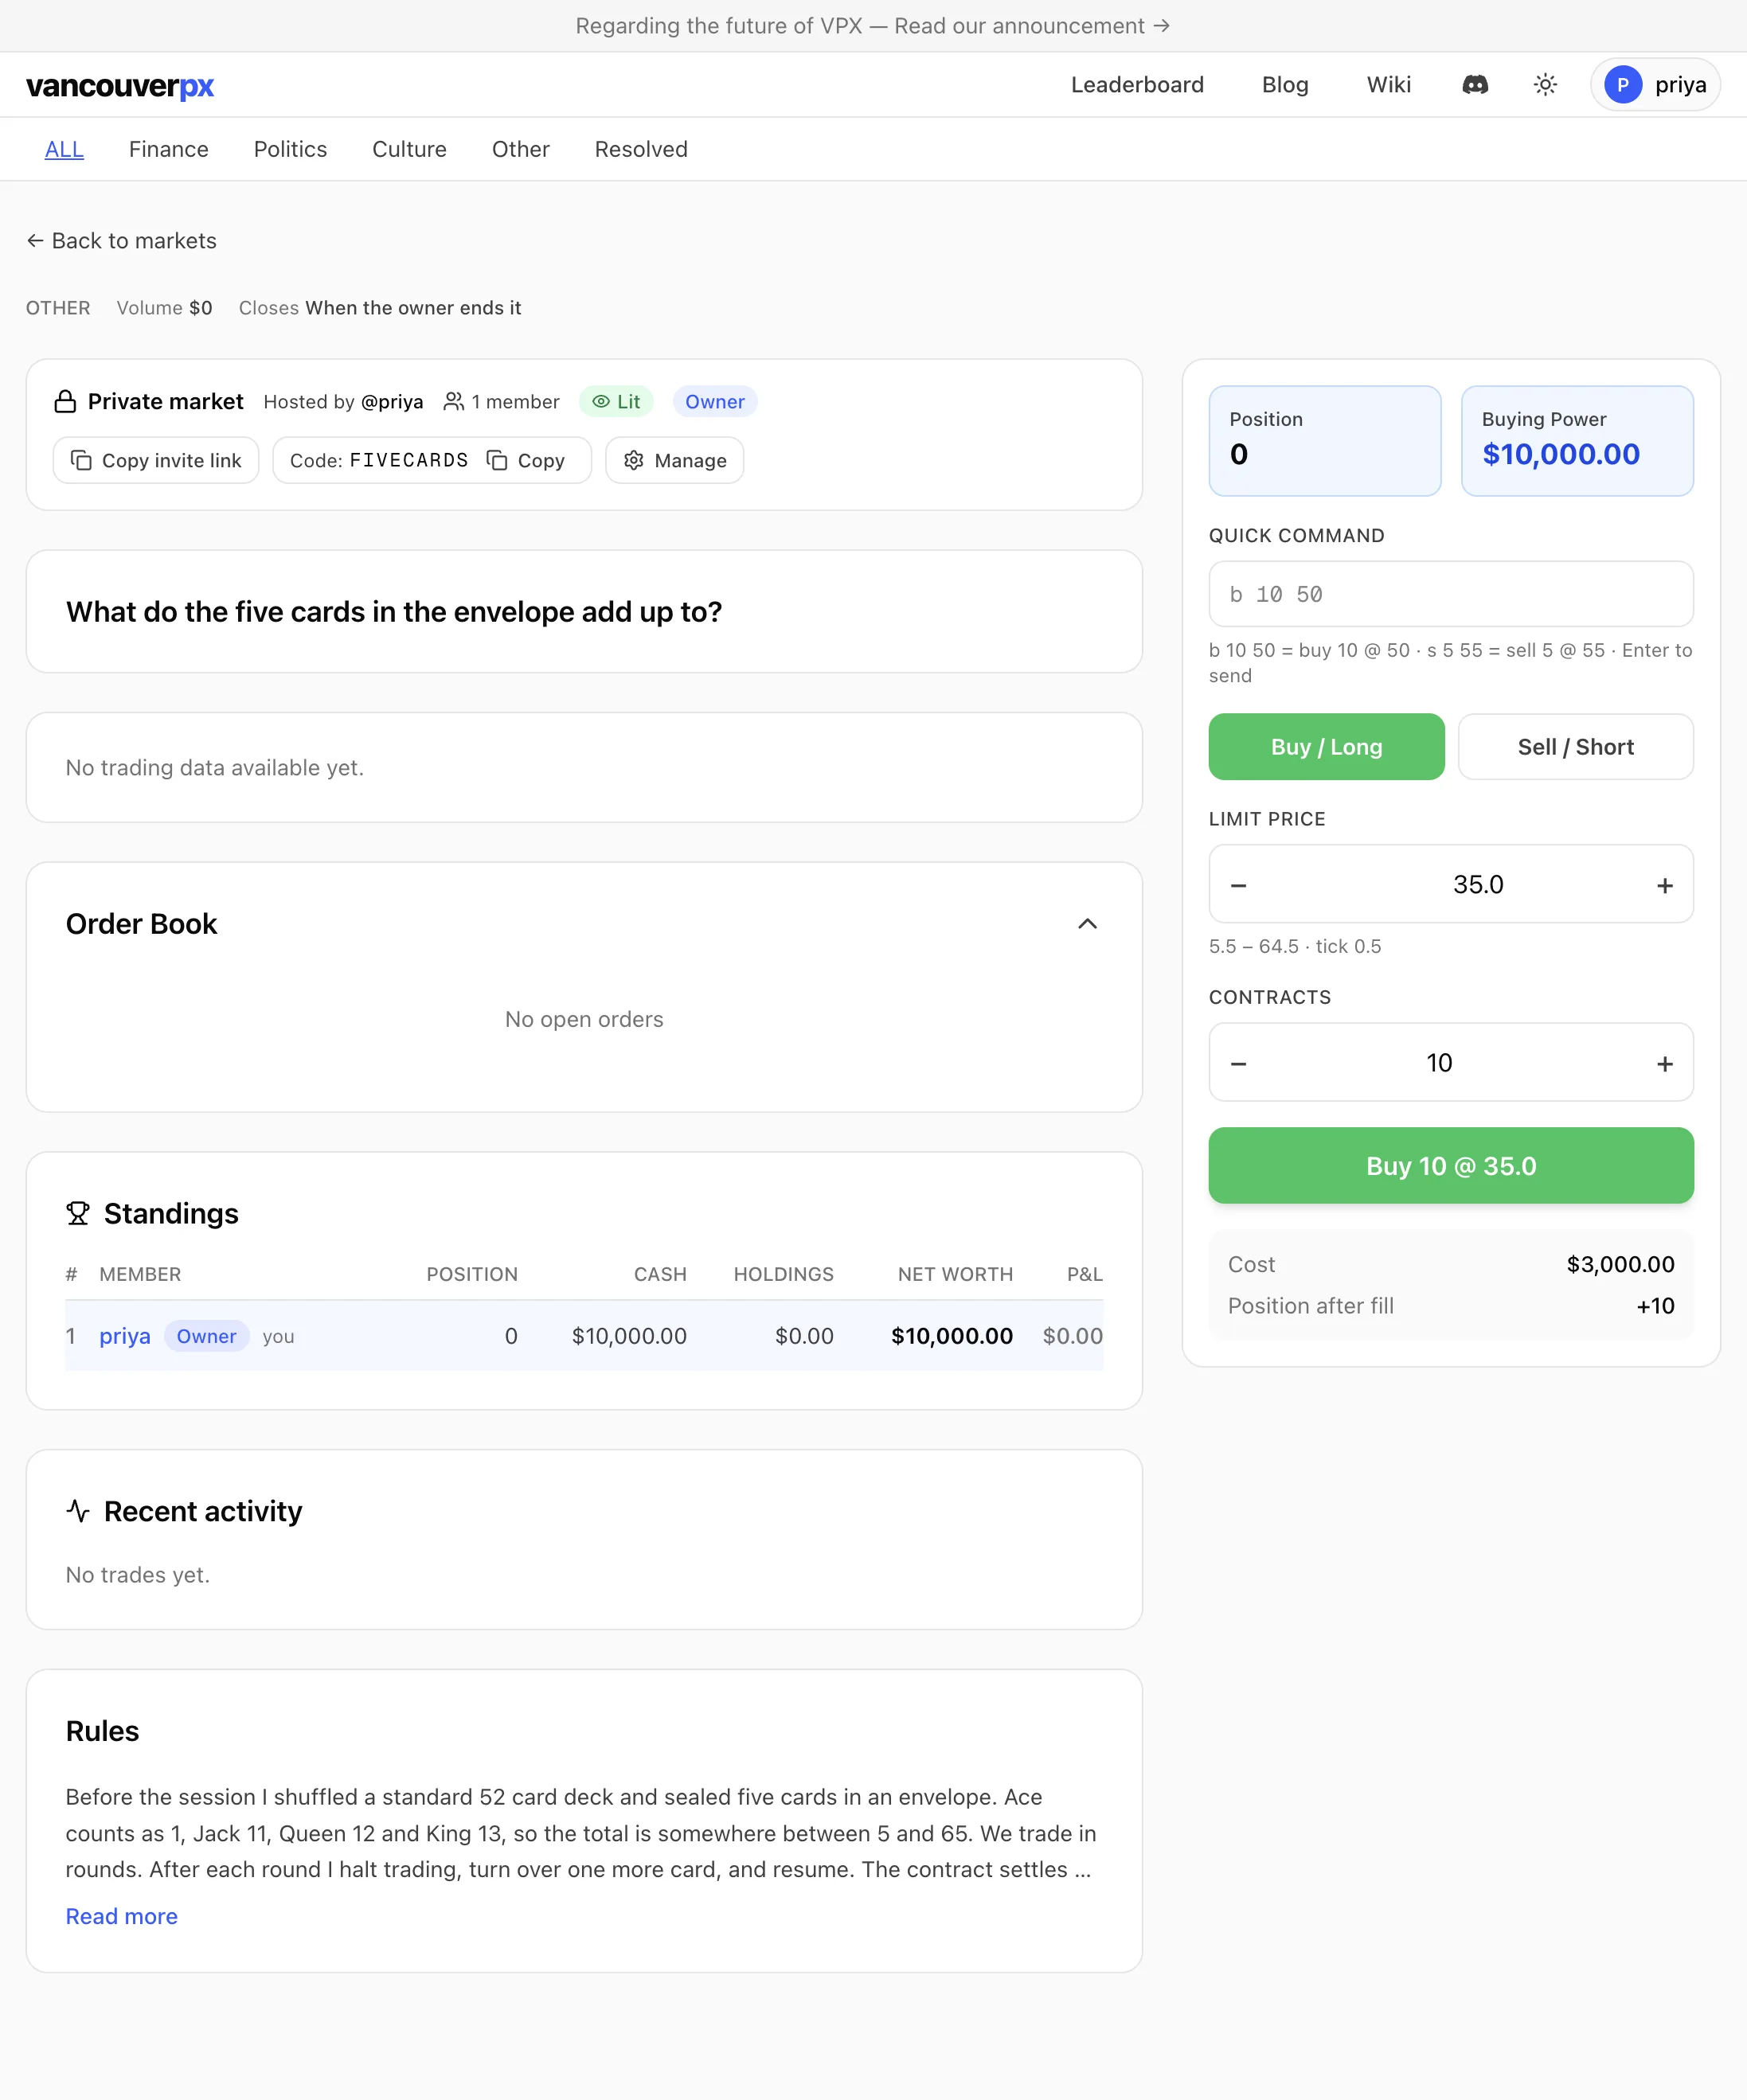Click the 1 member count
Screen dimensions: 1747x2100
(x=501, y=402)
